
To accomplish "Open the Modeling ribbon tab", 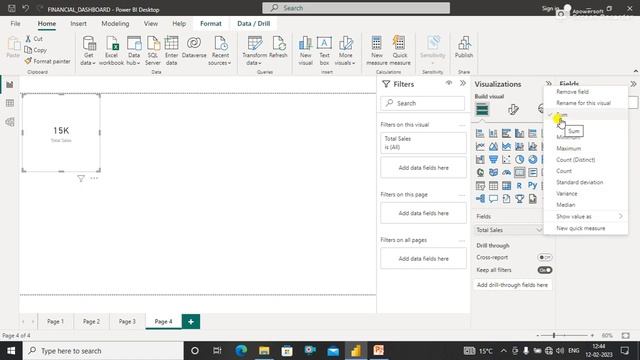I will (x=115, y=24).
